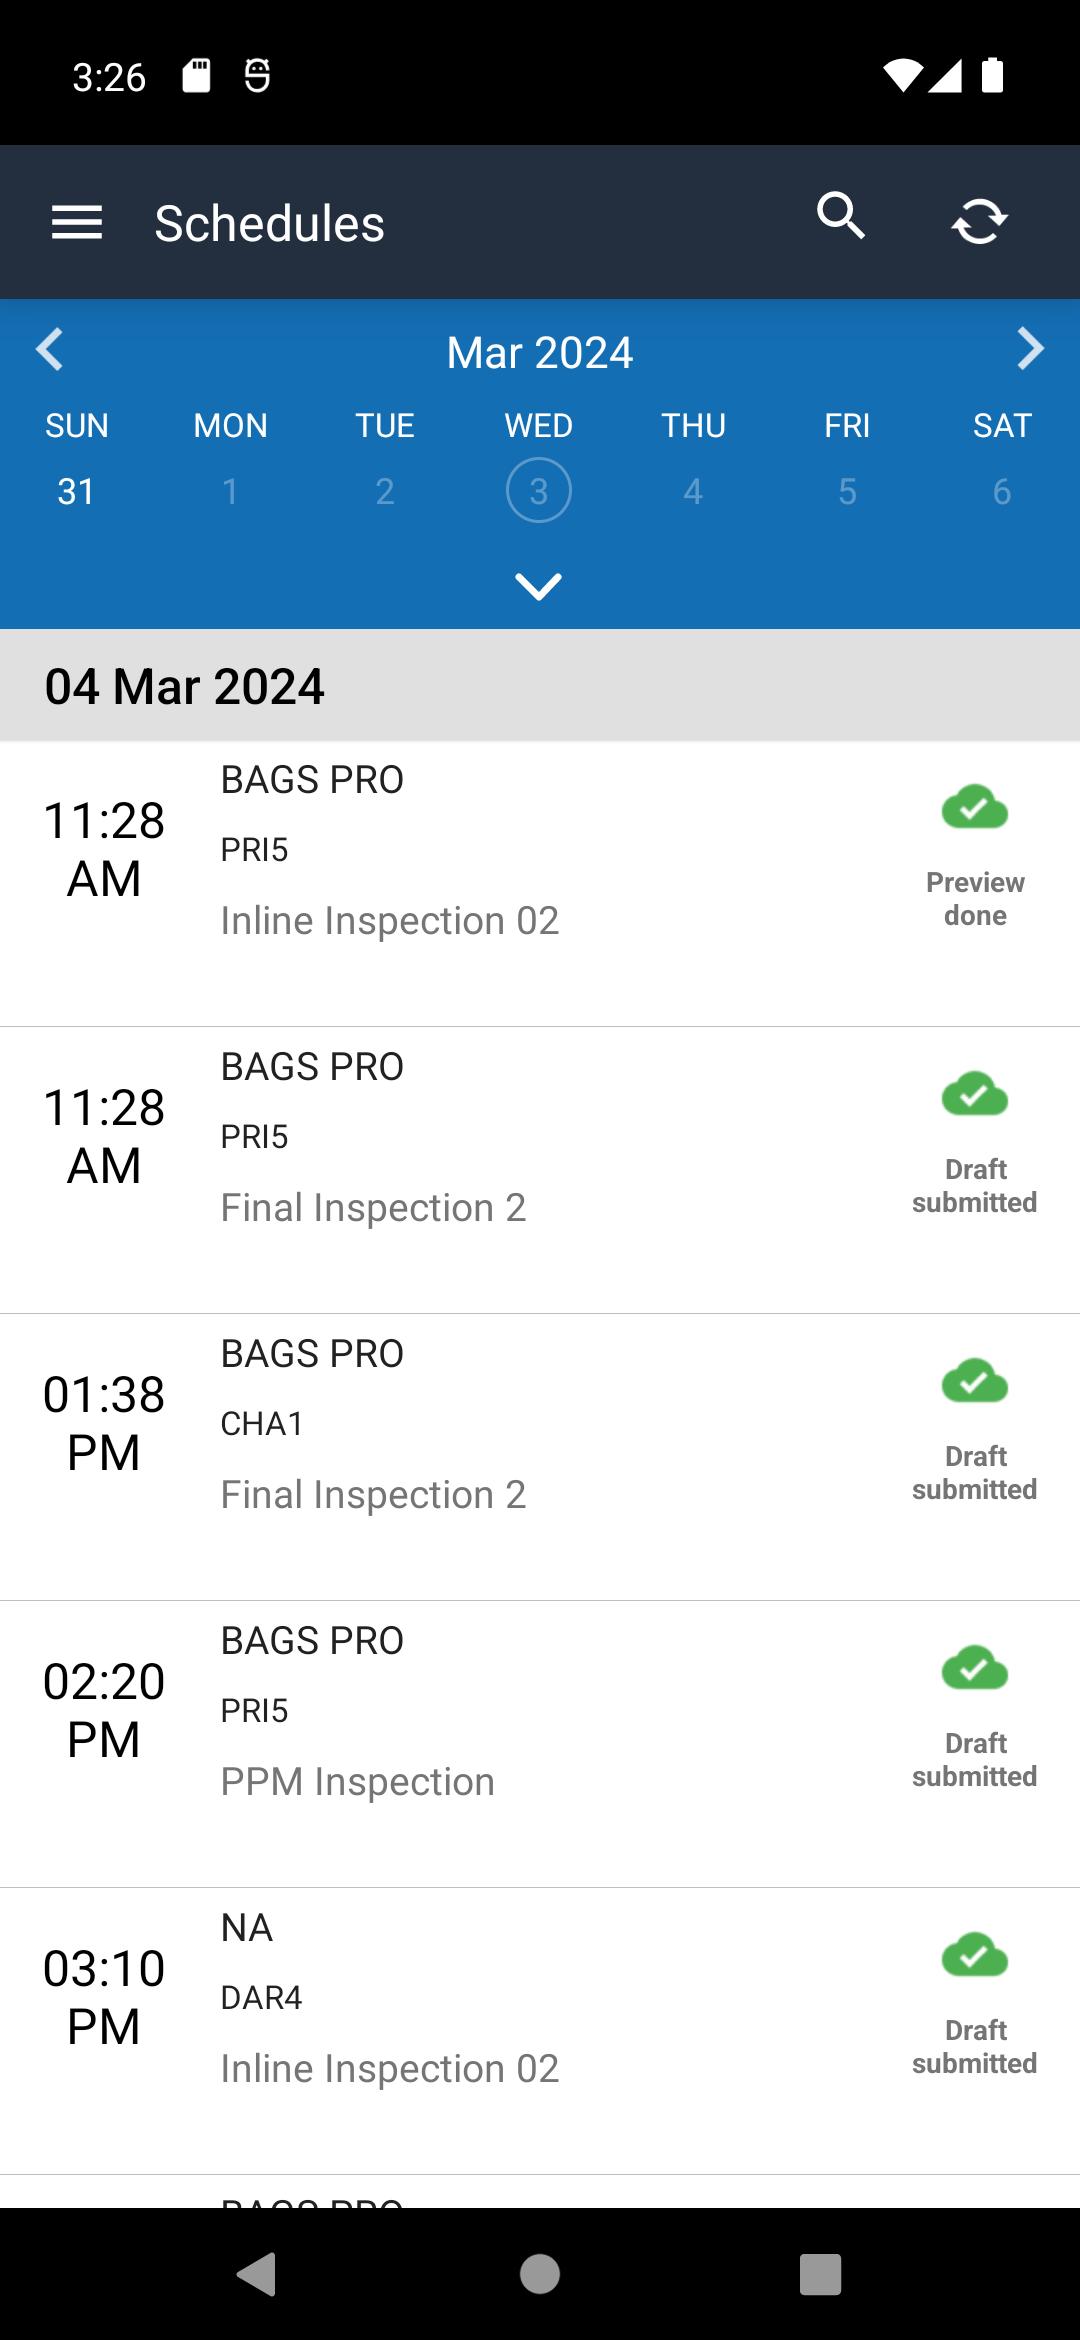Tap Android back navigation button
This screenshot has height=2340, width=1080.
click(257, 2274)
